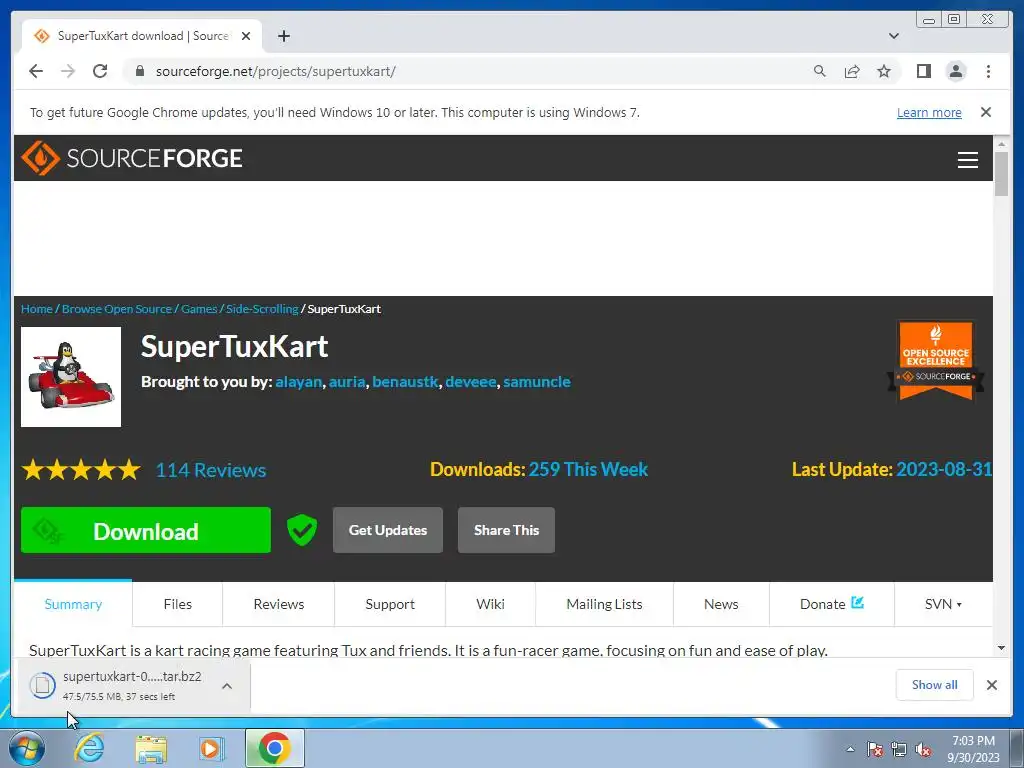
Task: Open the Wiki tab
Action: (490, 604)
